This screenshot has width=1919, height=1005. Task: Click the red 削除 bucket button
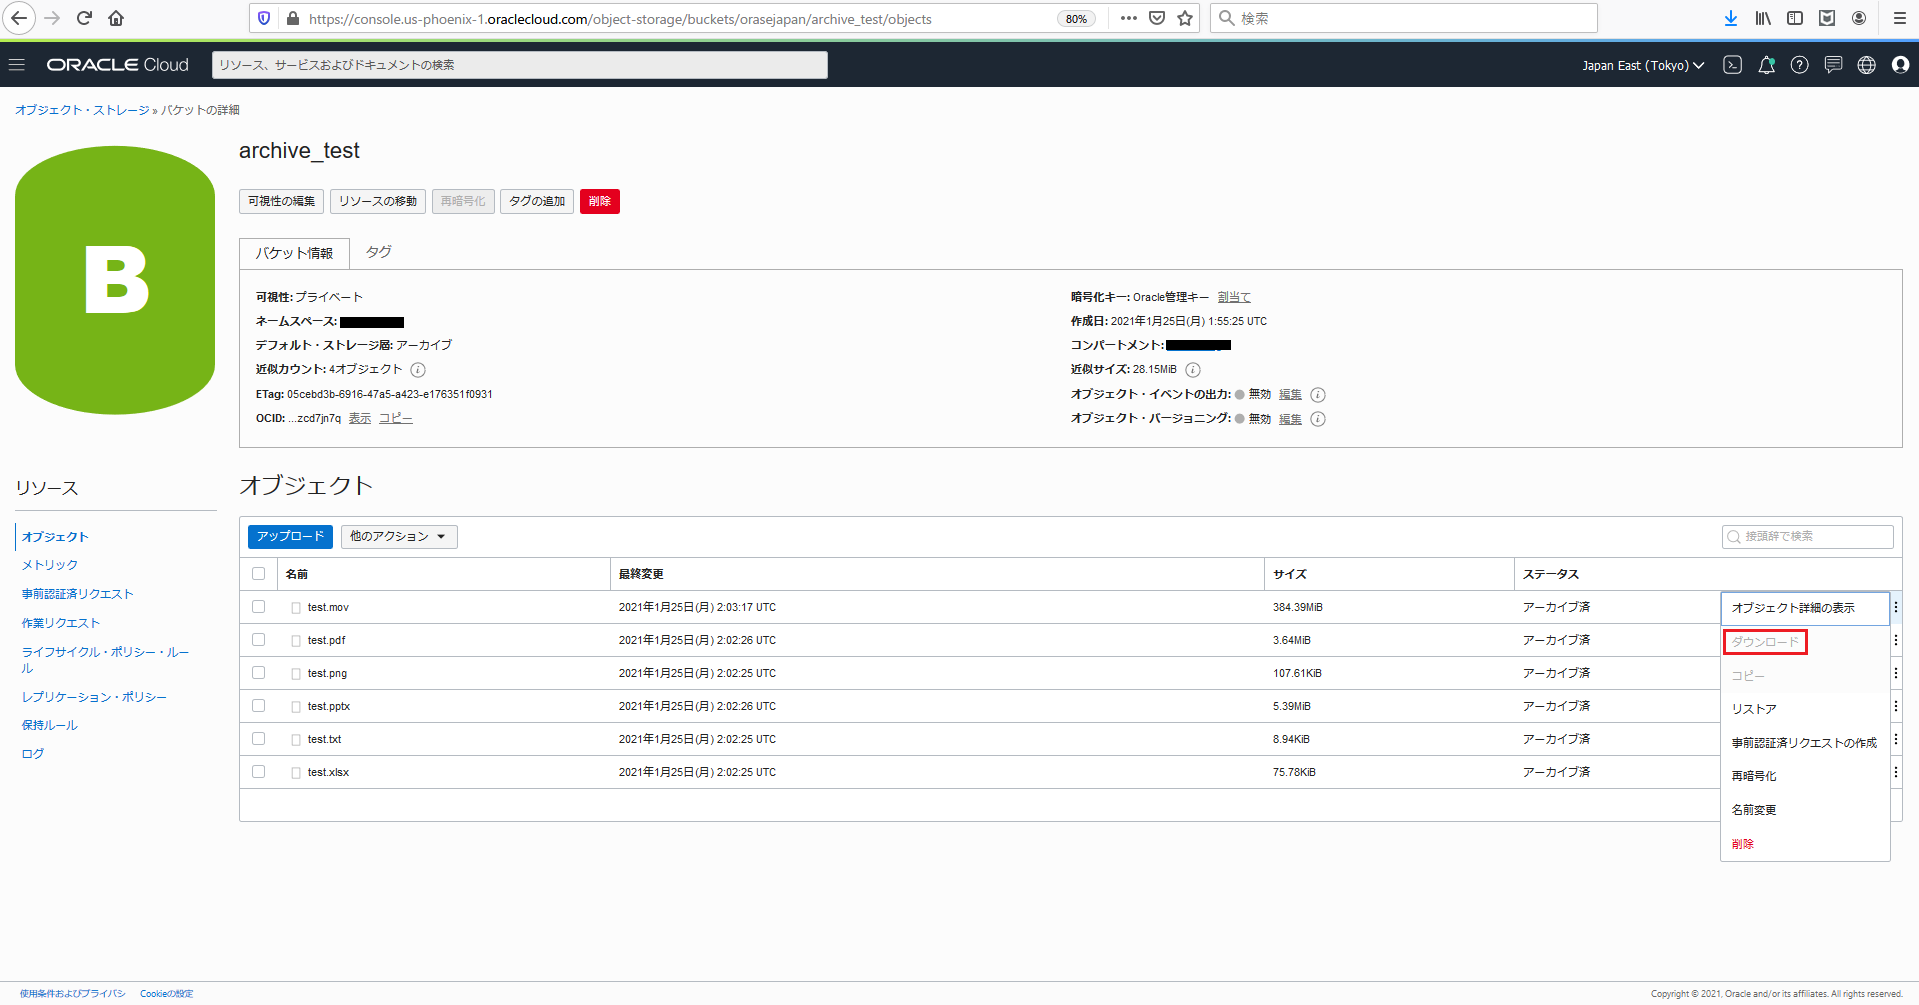click(x=600, y=201)
